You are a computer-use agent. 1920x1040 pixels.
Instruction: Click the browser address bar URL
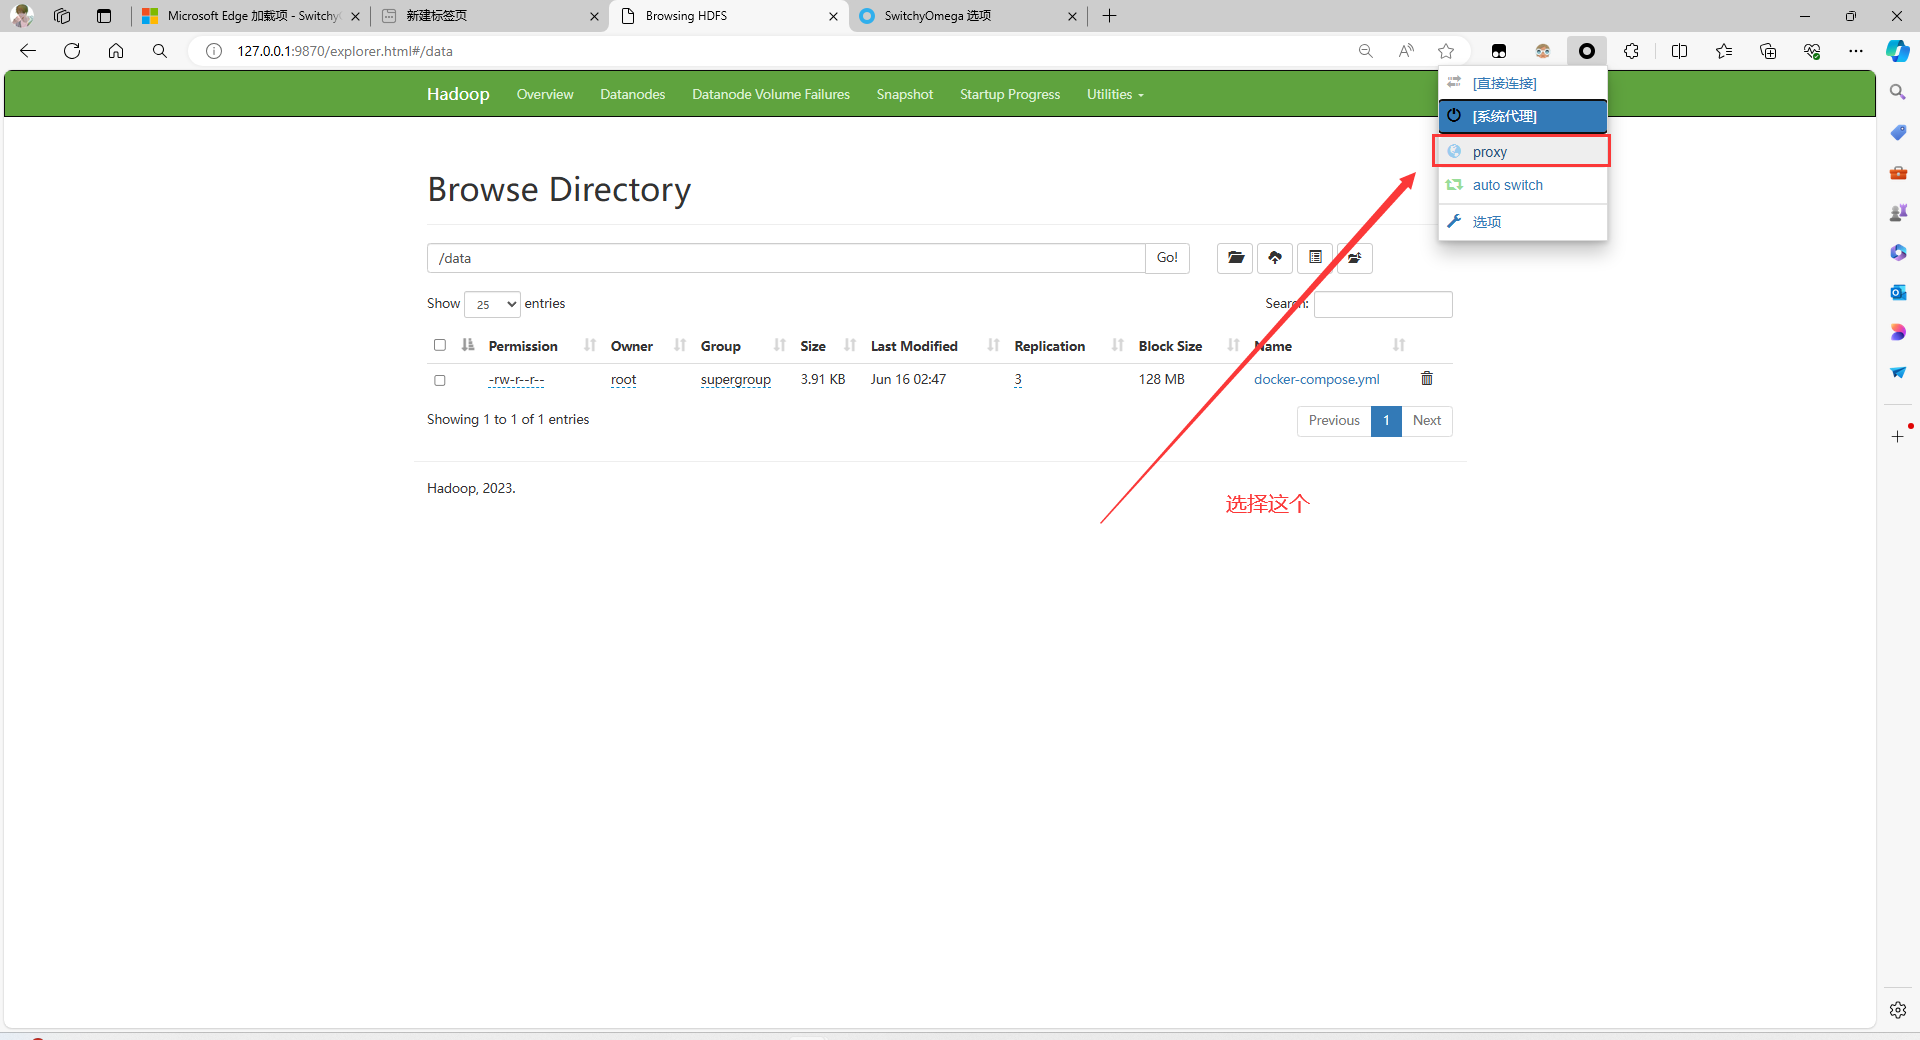(x=345, y=51)
